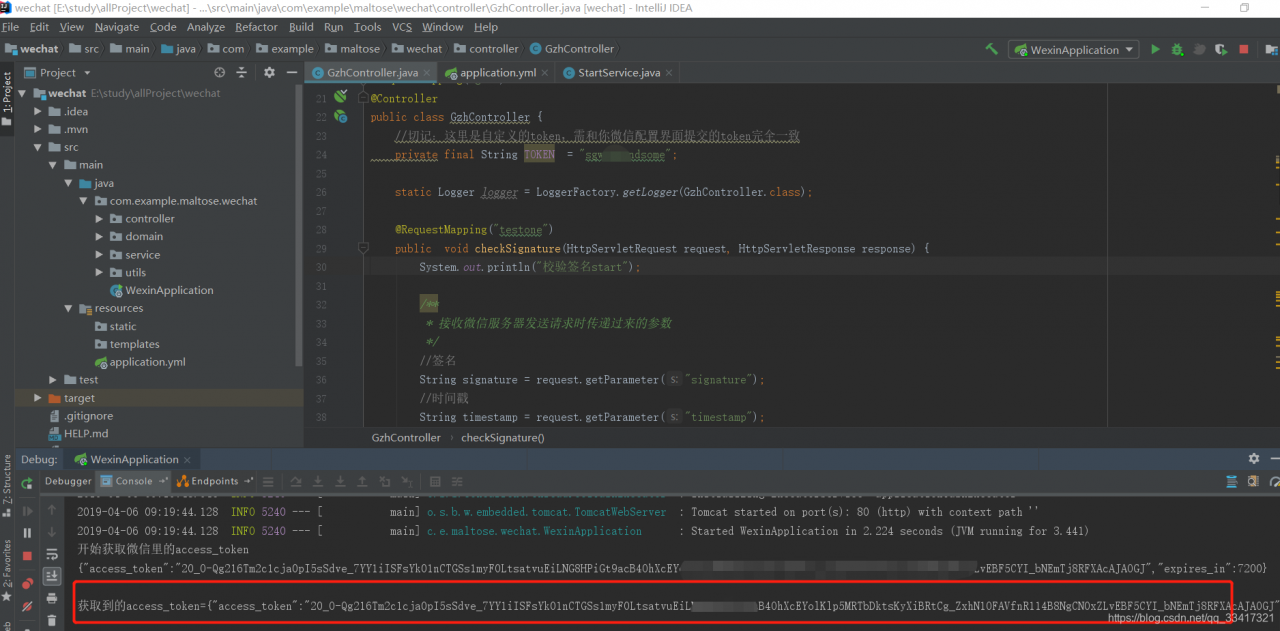Click the maltose segment in the navigation bar
Image resolution: width=1280 pixels, height=631 pixels.
click(x=351, y=49)
